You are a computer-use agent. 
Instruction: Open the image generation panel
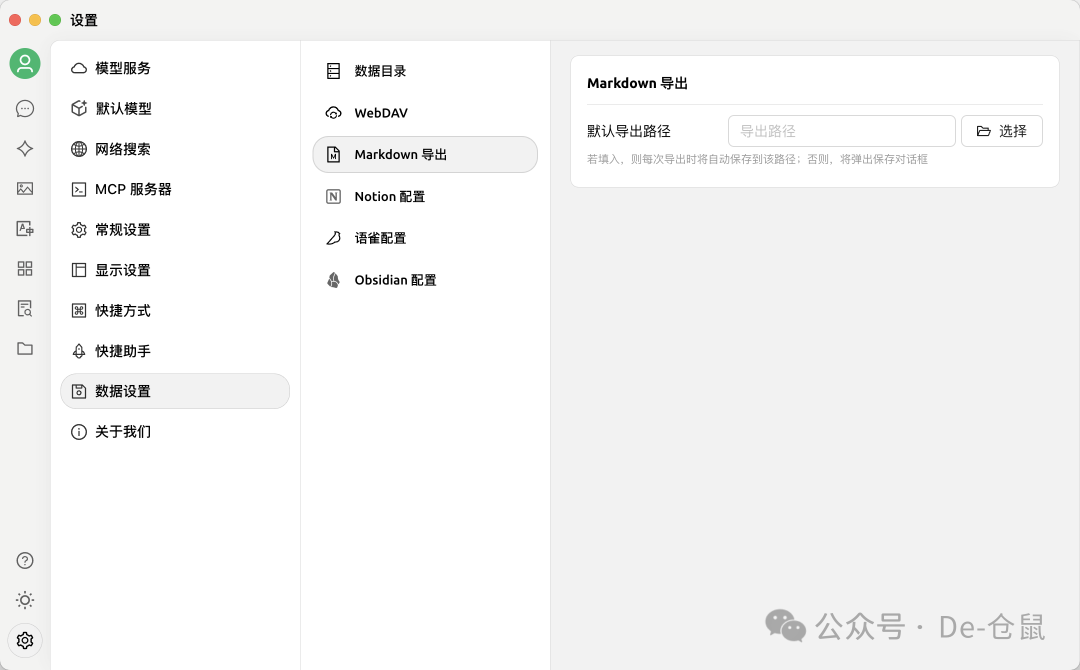click(24, 188)
